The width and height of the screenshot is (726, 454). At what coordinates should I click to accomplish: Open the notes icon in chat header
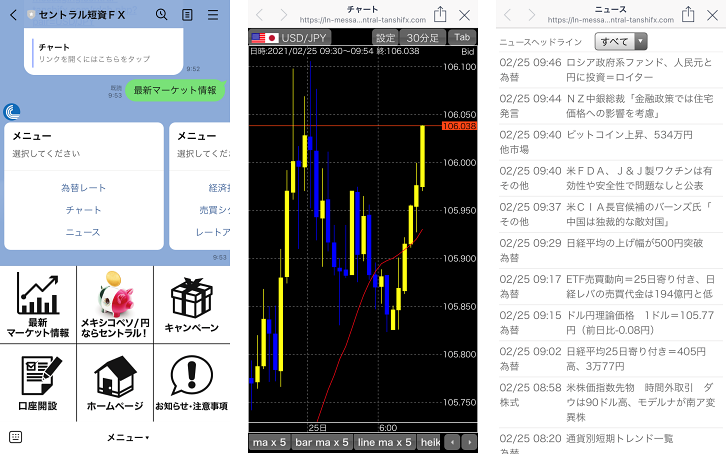coord(187,15)
